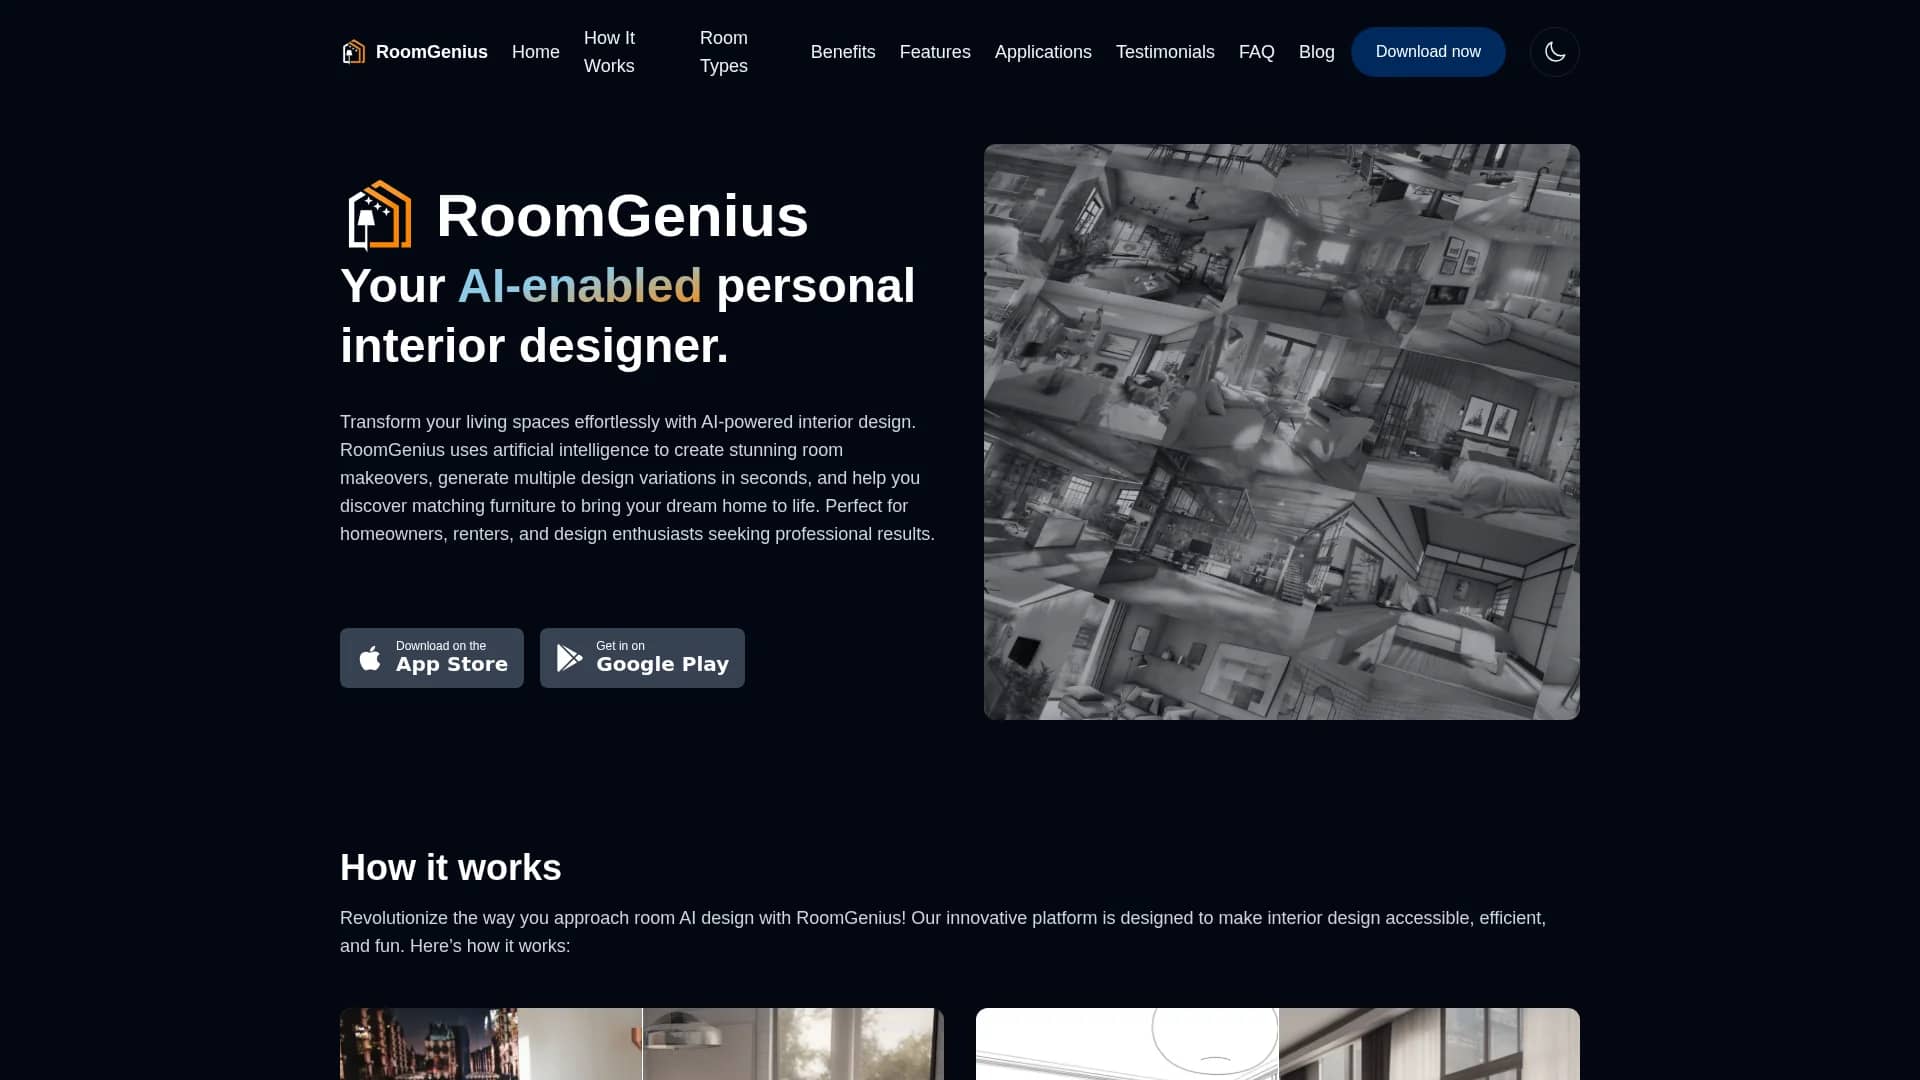This screenshot has height=1080, width=1920.
Task: Click RoomGenius brand name in navbar
Action: click(432, 52)
